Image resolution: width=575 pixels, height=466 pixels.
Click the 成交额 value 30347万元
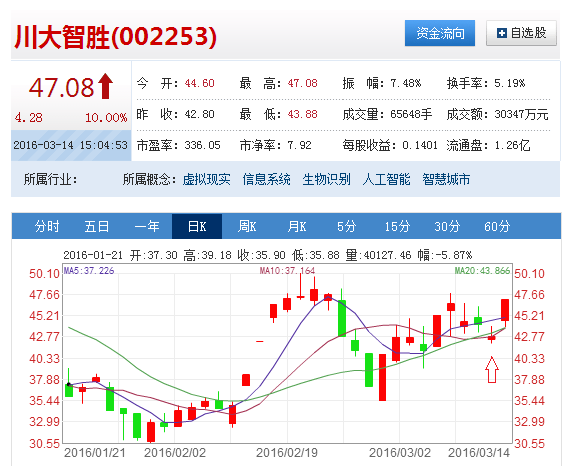521,114
